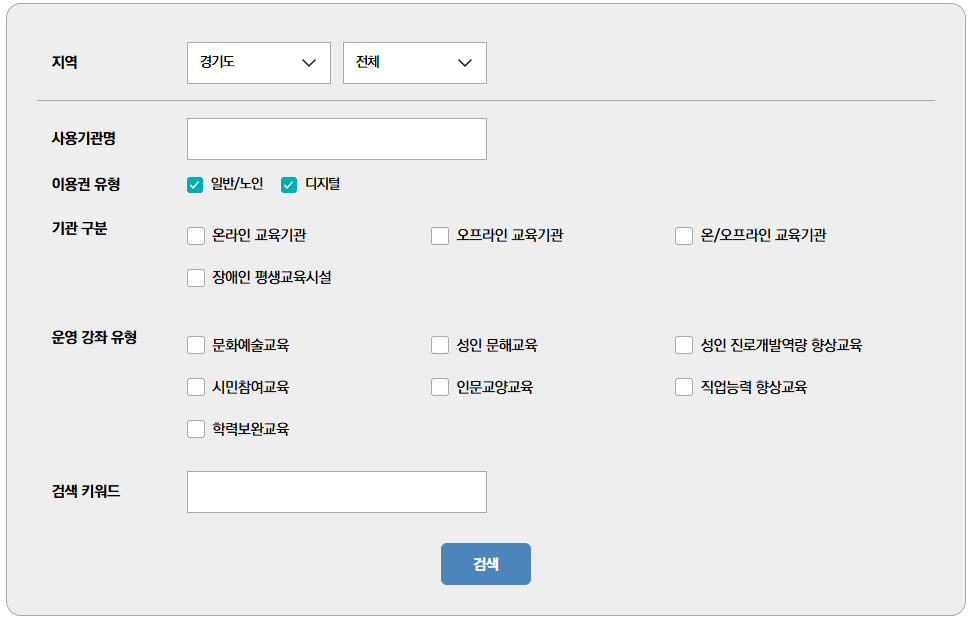This screenshot has height=619, width=973.
Task: Click the 검색 키워드 input field
Action: tap(337, 492)
